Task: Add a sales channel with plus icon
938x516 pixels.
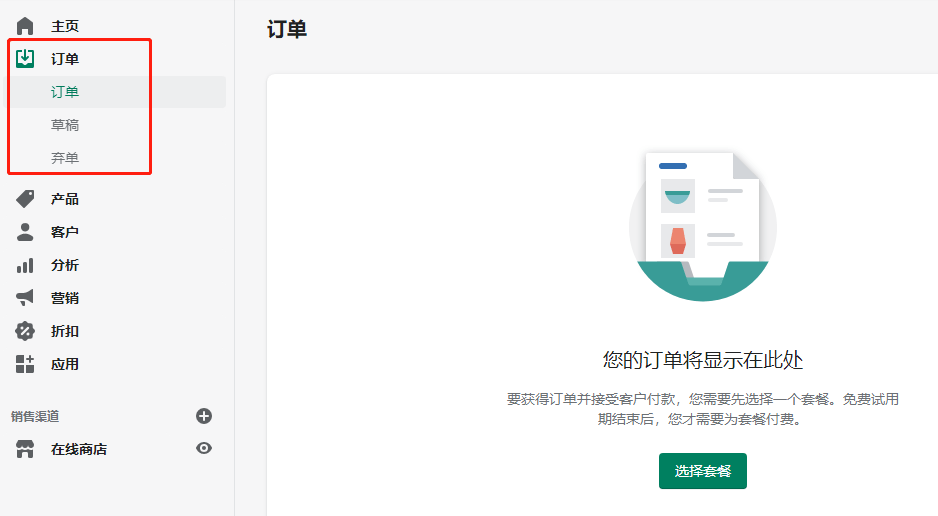Action: [x=204, y=416]
